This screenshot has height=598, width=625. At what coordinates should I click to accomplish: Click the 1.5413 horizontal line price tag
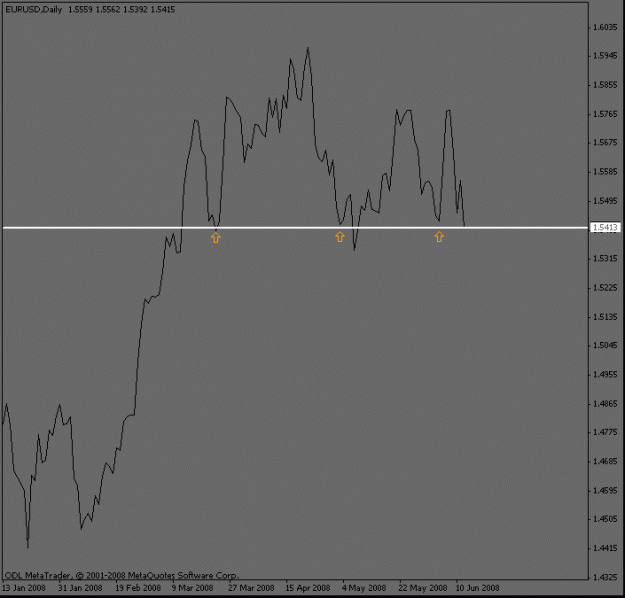[x=605, y=228]
